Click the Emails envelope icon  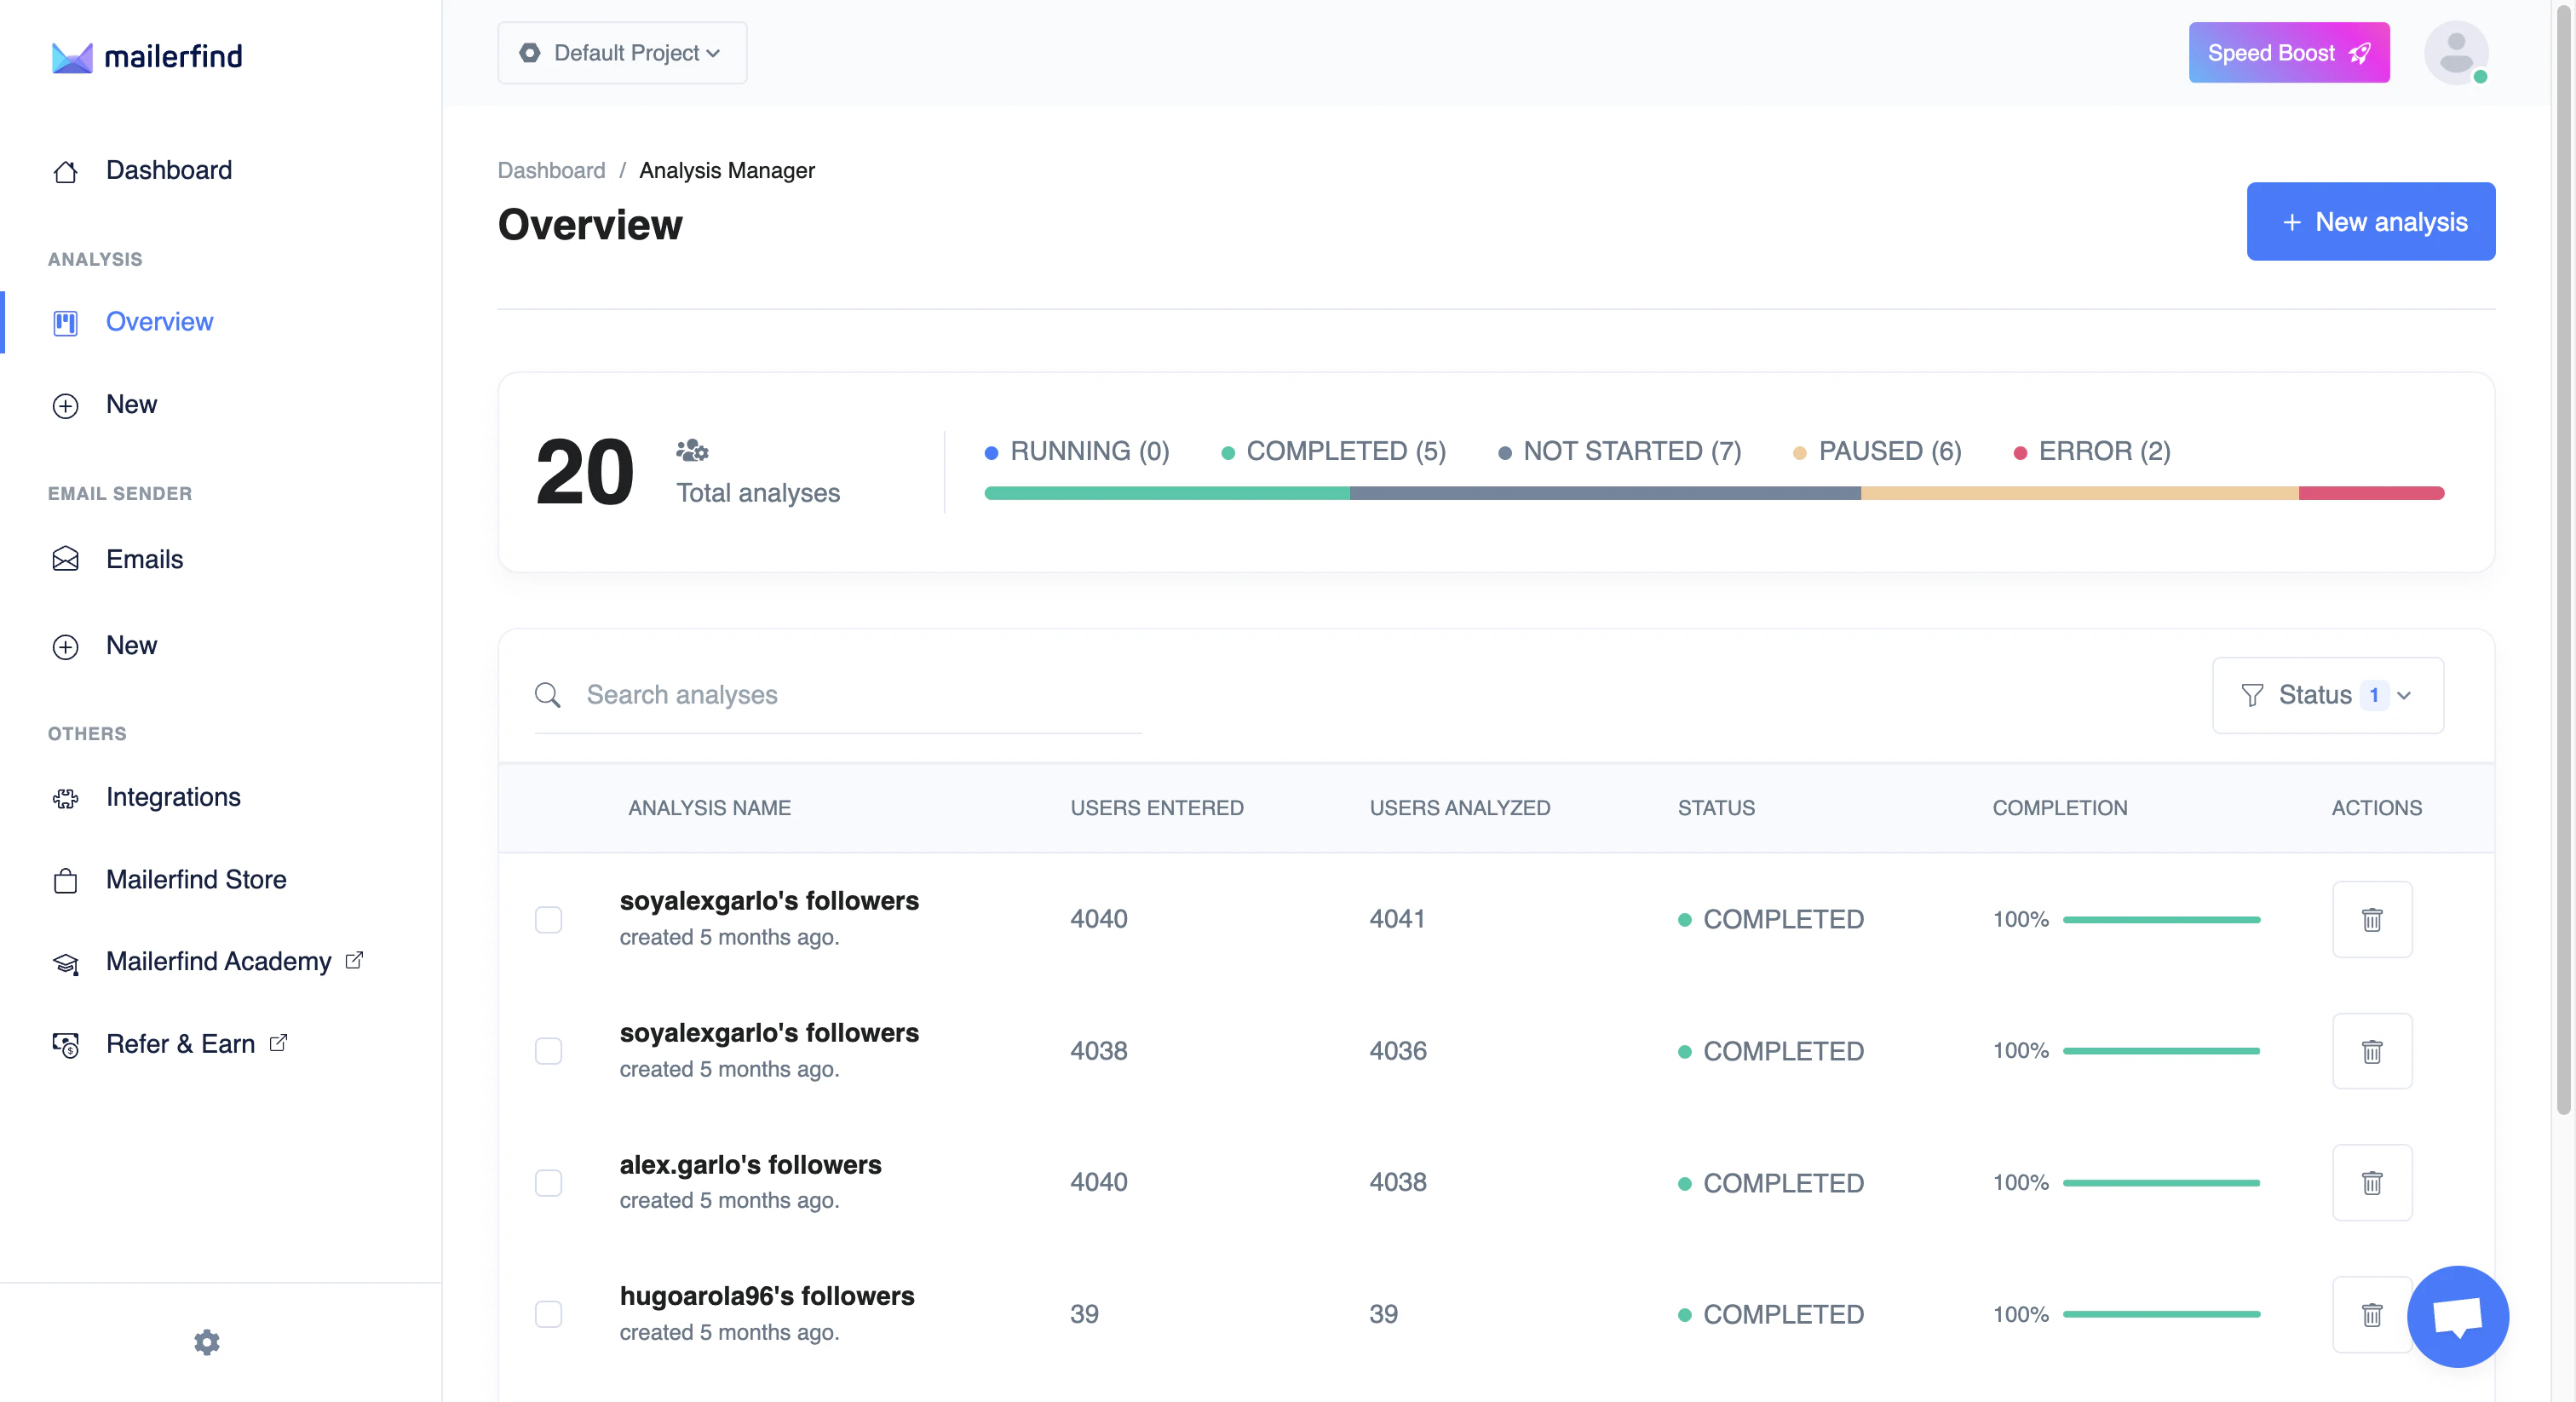[65, 559]
